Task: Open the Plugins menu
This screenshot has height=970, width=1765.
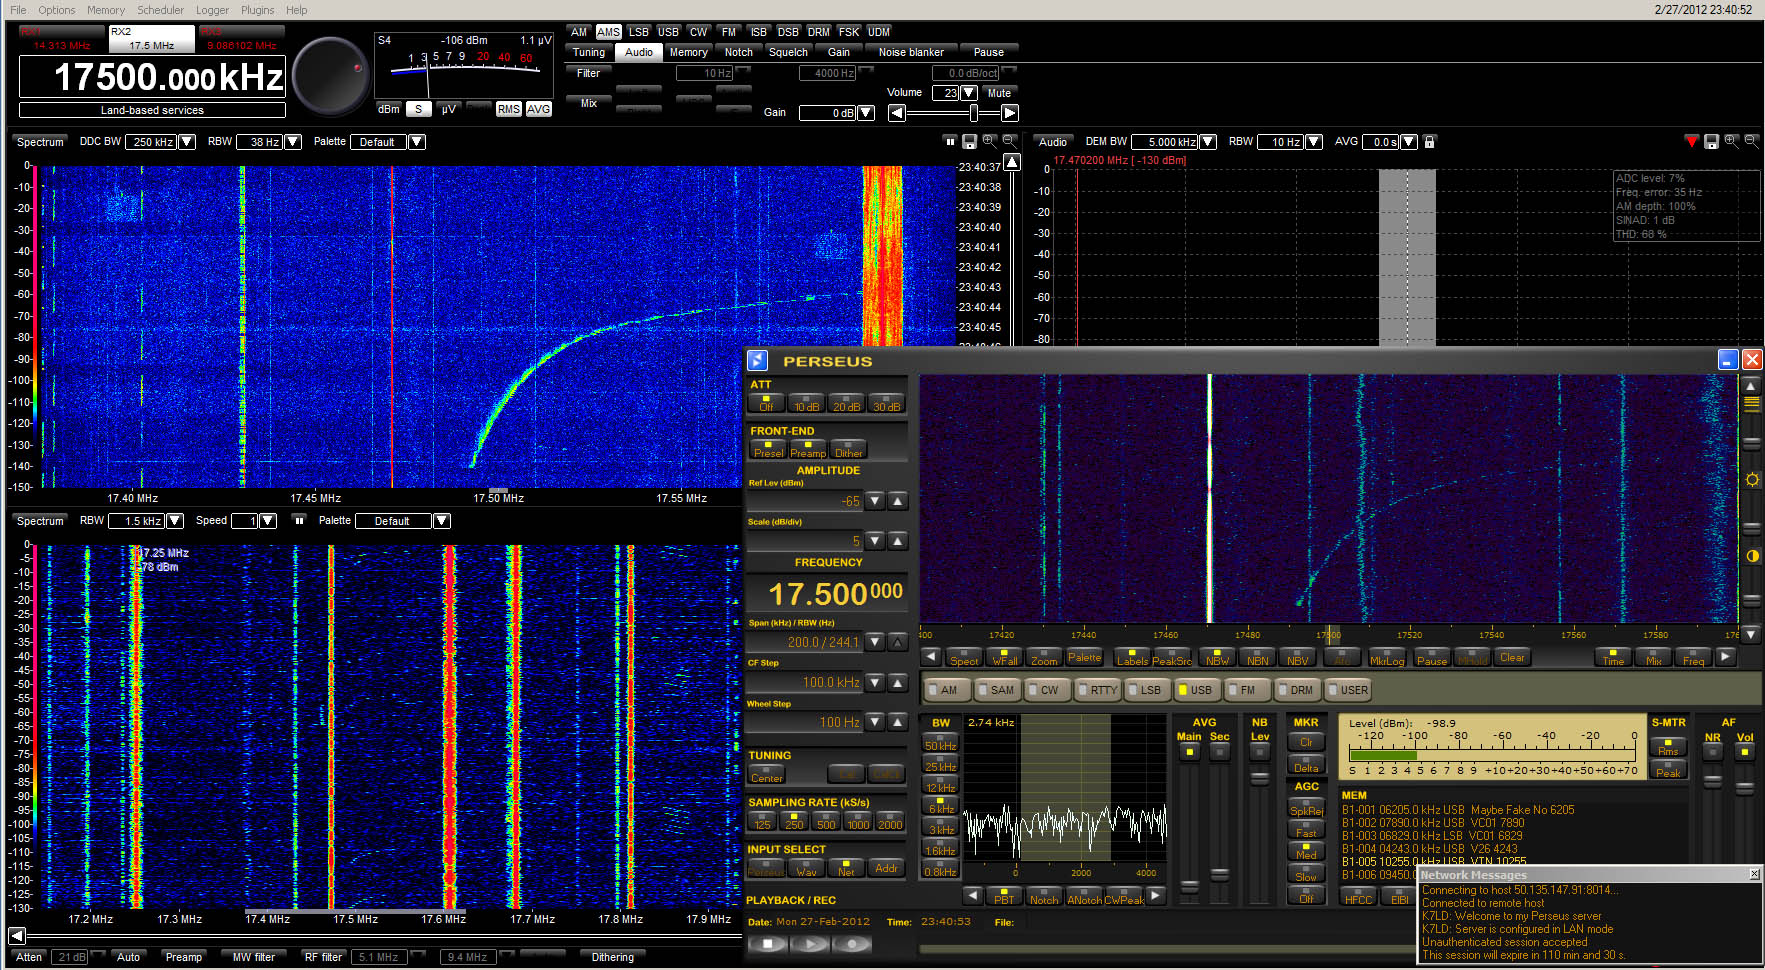Action: click(x=257, y=10)
